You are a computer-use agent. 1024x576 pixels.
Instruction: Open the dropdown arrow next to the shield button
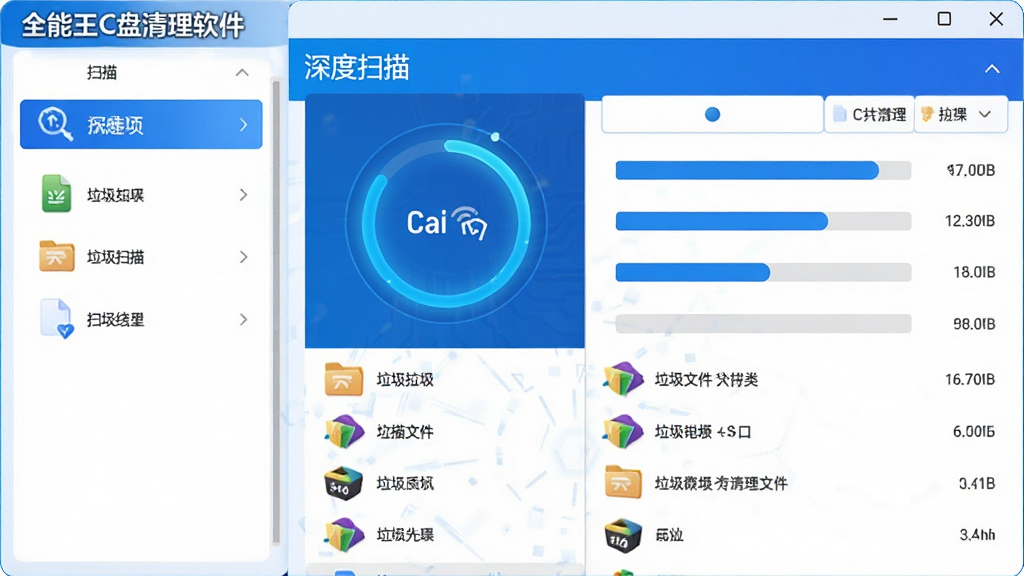coord(985,114)
